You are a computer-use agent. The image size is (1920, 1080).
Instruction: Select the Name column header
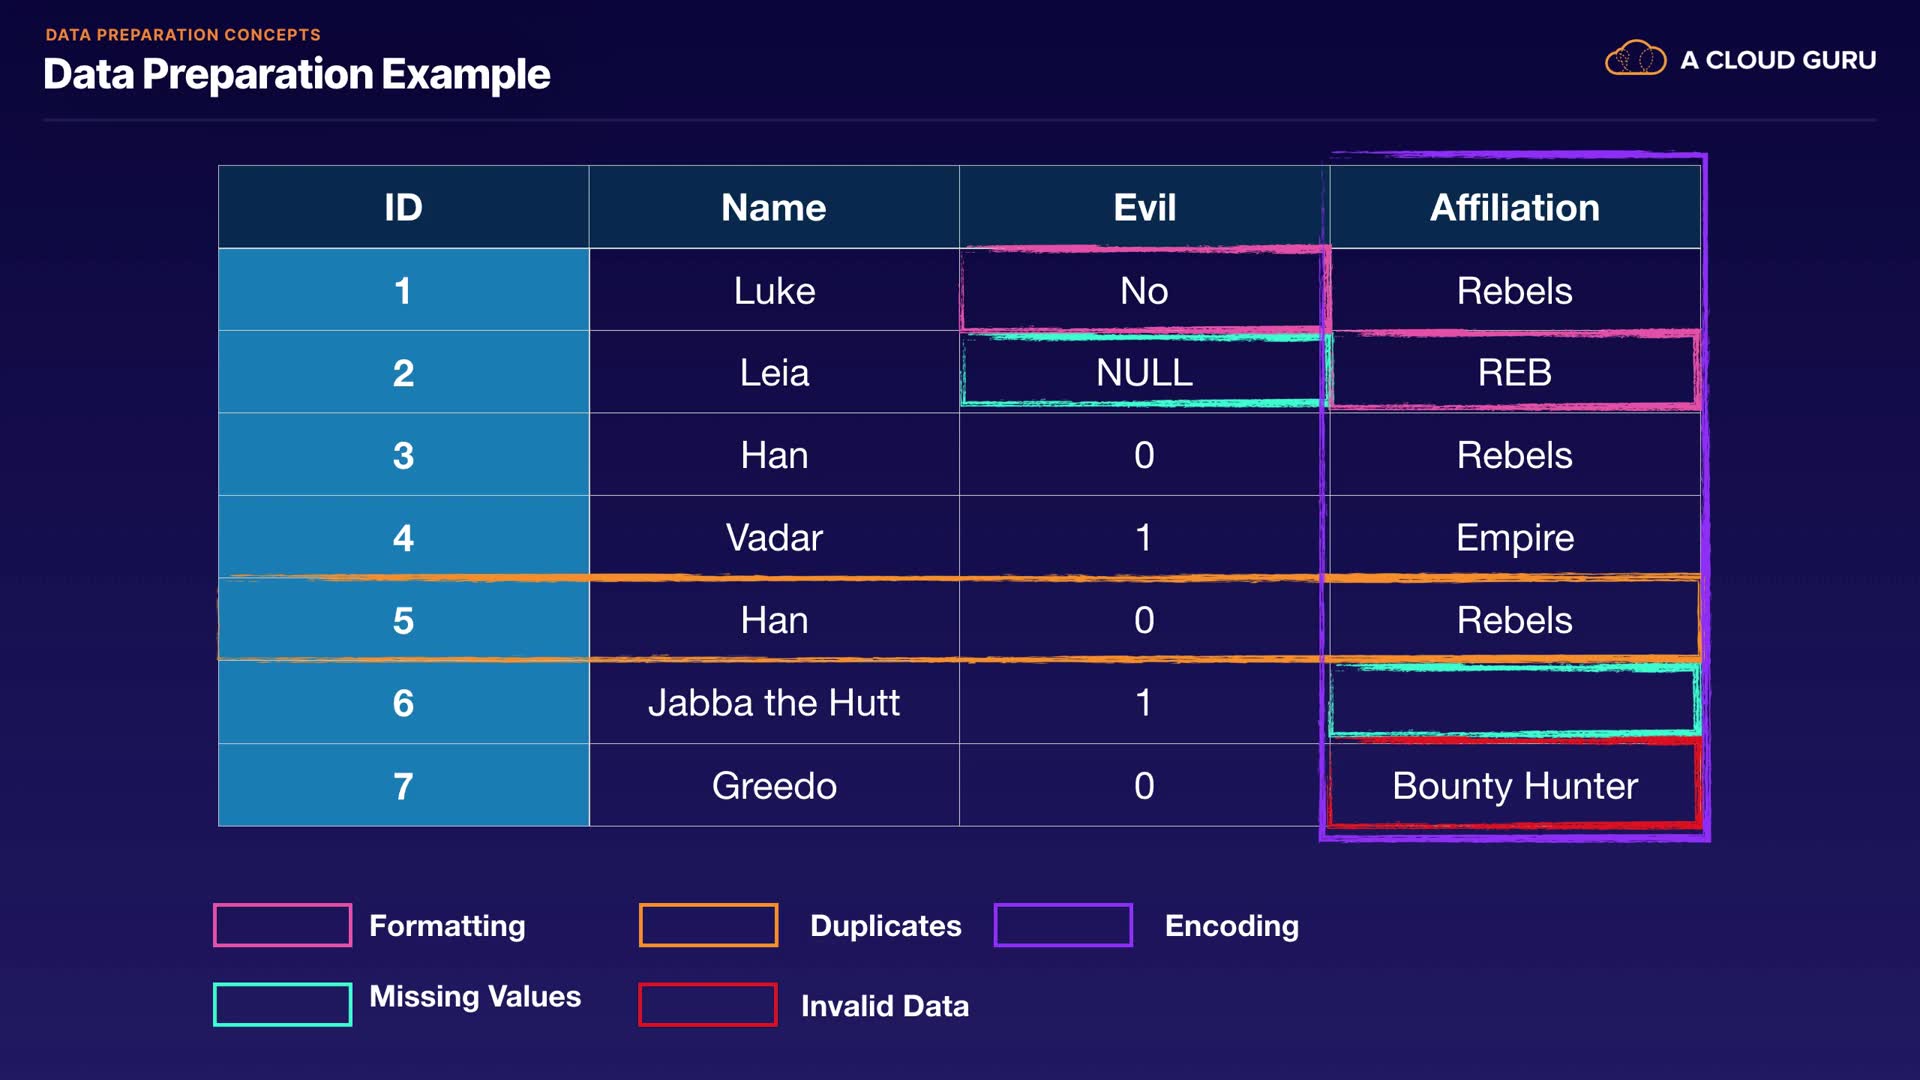(774, 207)
